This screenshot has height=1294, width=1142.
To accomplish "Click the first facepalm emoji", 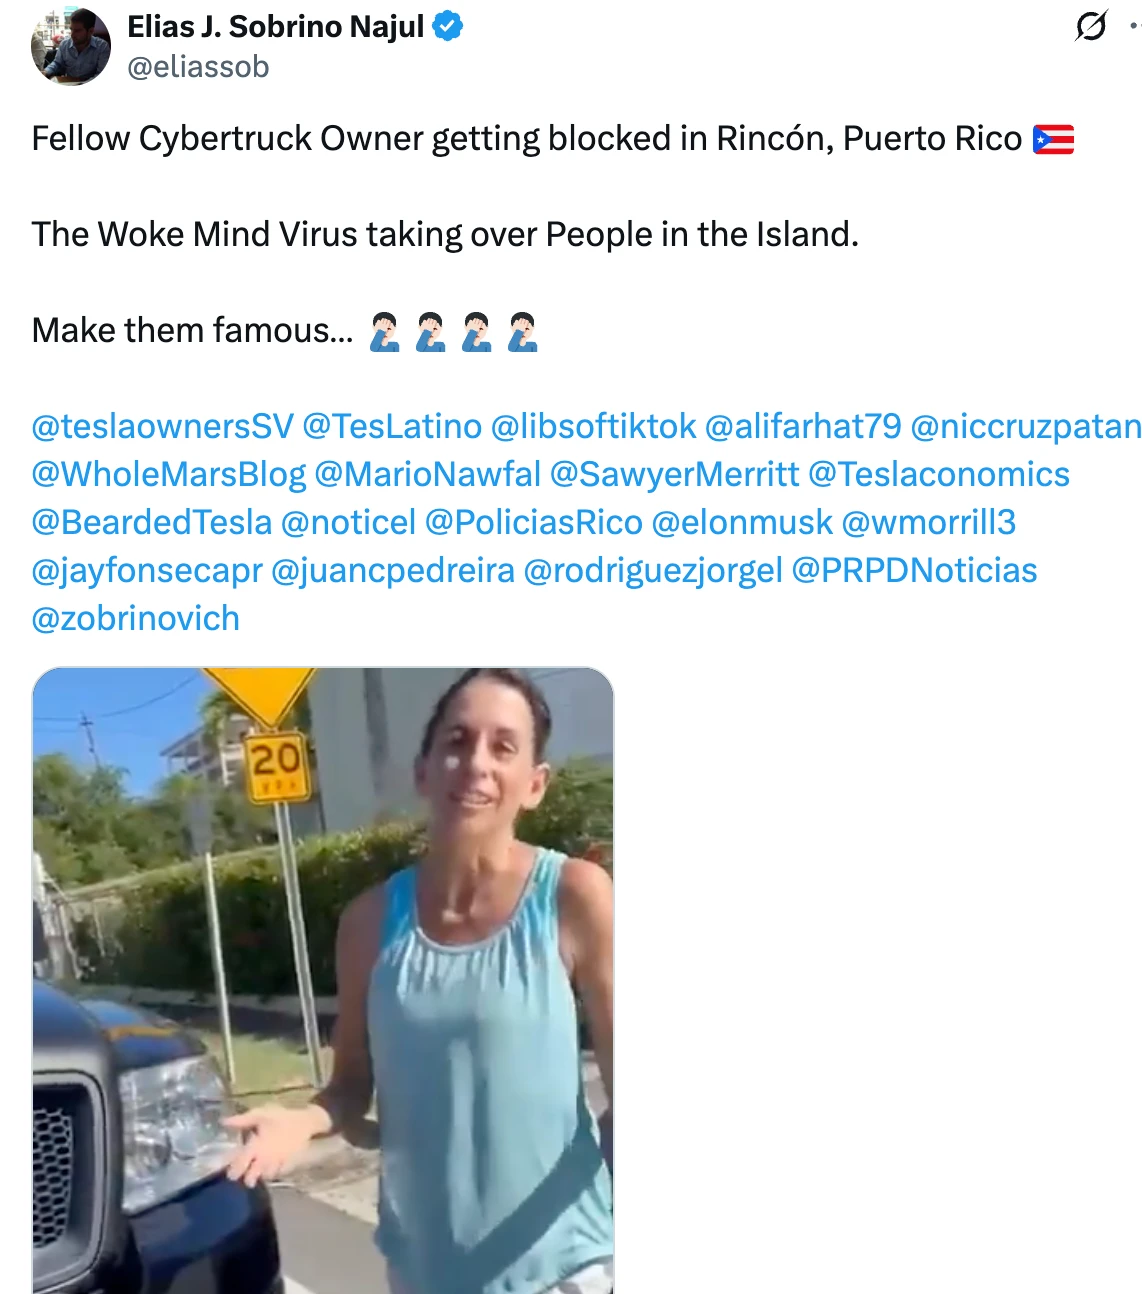I will pos(385,331).
